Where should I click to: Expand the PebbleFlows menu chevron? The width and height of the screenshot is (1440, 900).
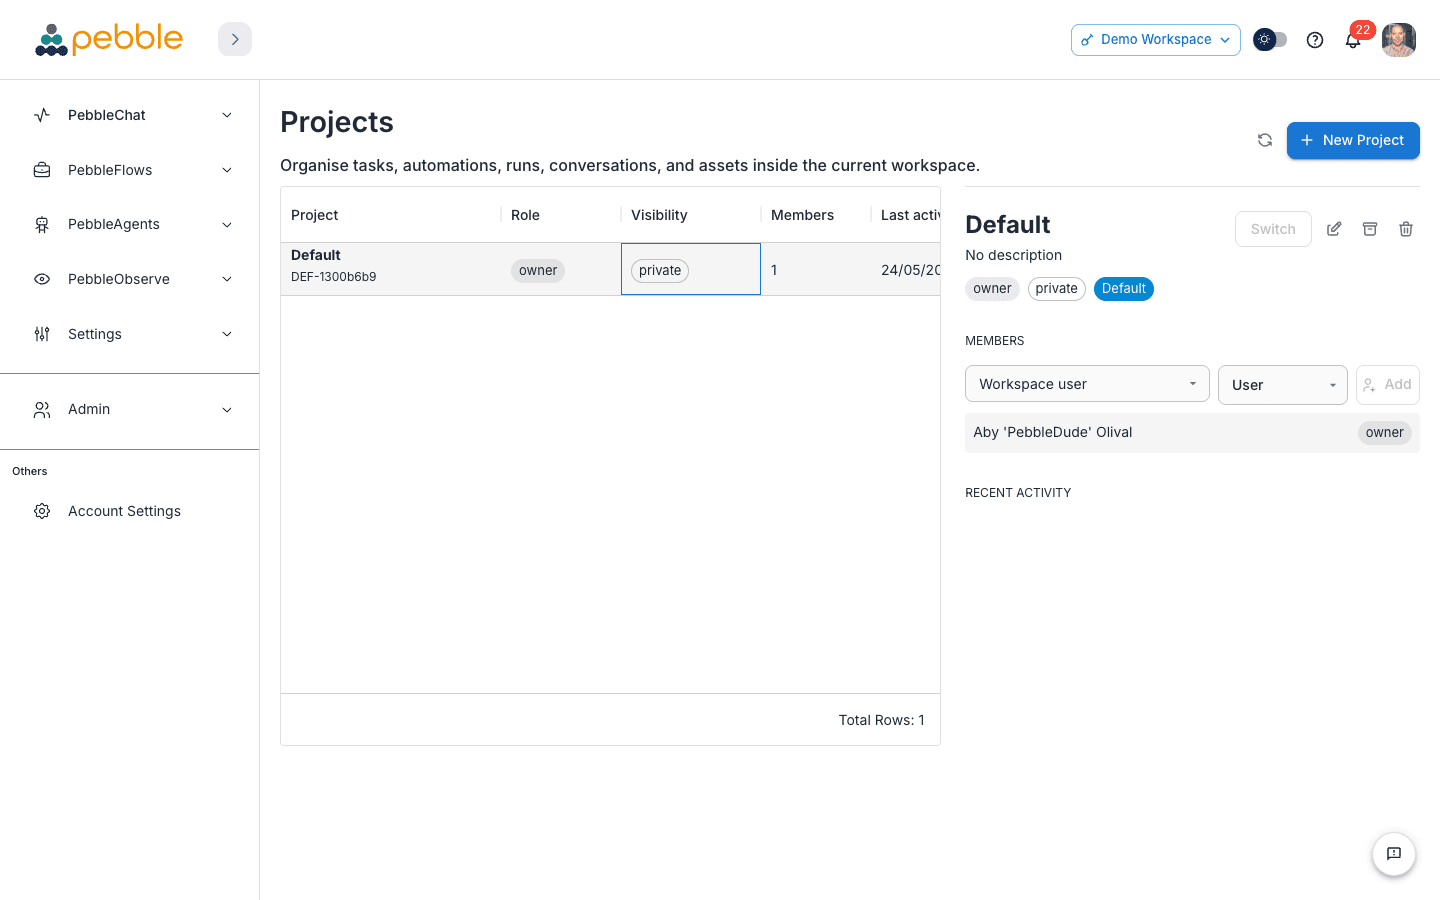pyautogui.click(x=227, y=170)
